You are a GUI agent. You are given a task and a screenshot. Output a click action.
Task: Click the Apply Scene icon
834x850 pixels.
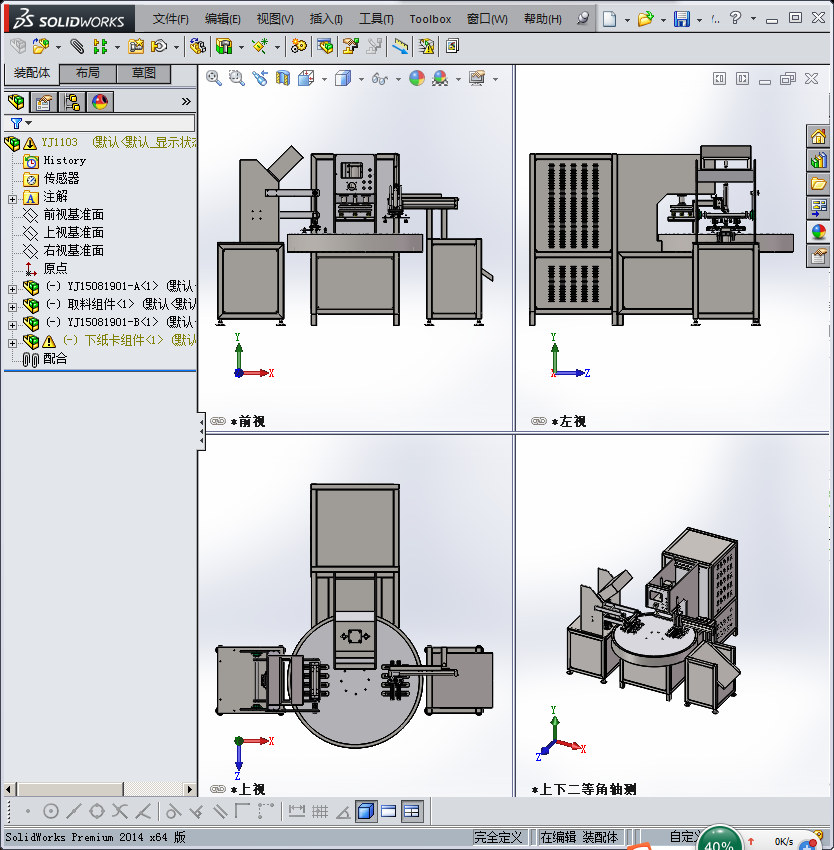coord(440,79)
